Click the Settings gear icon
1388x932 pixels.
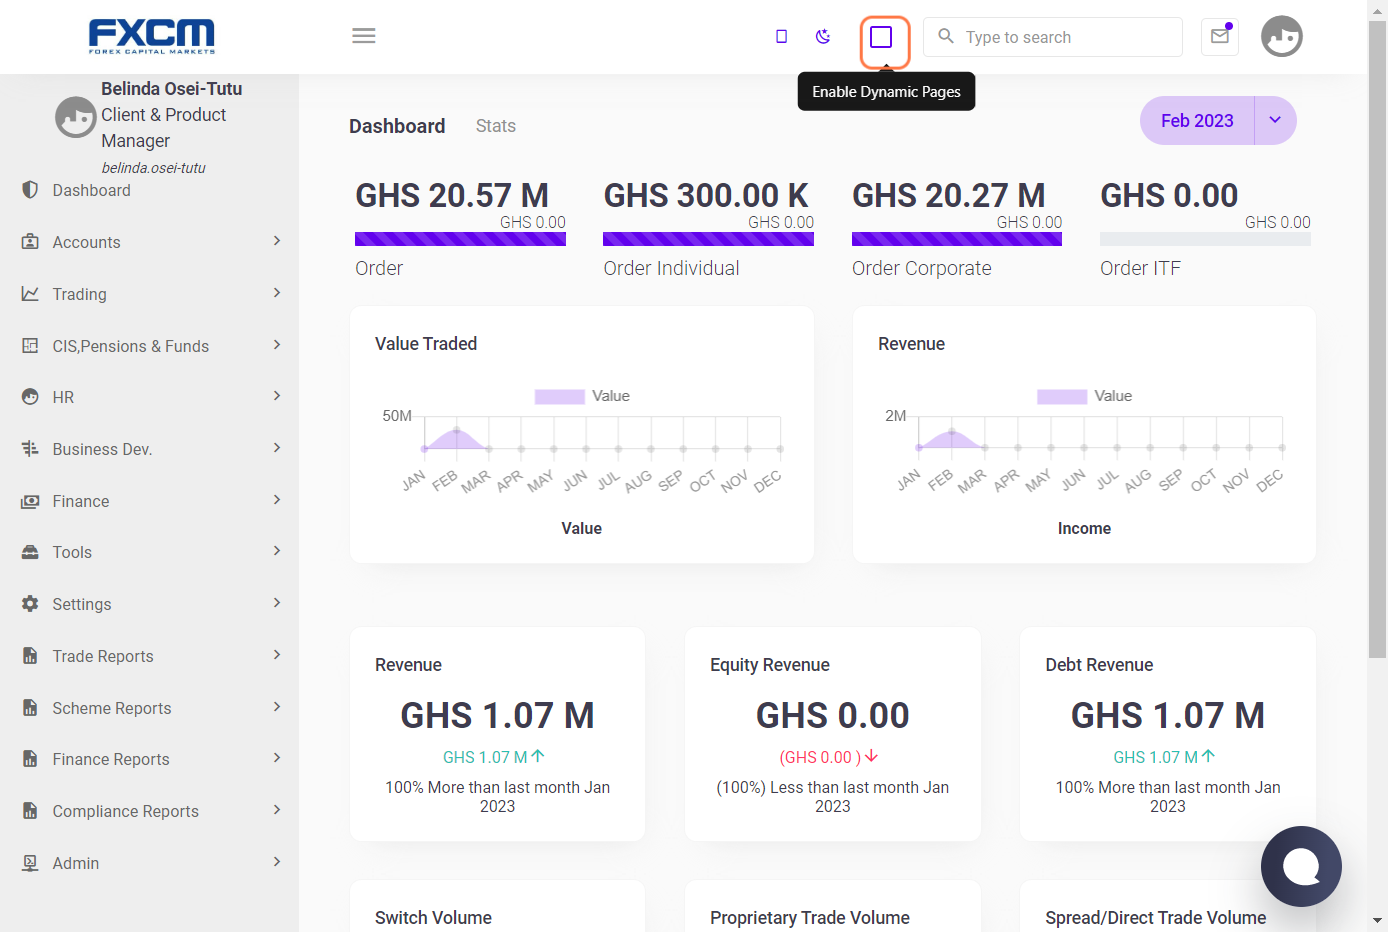[30, 604]
